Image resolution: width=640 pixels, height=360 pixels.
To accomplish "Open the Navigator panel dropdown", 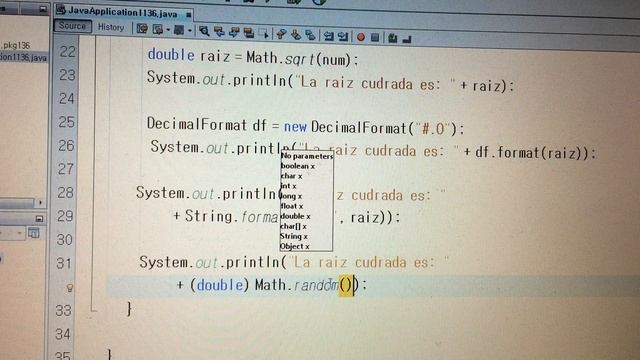I will pyautogui.click(x=19, y=233).
